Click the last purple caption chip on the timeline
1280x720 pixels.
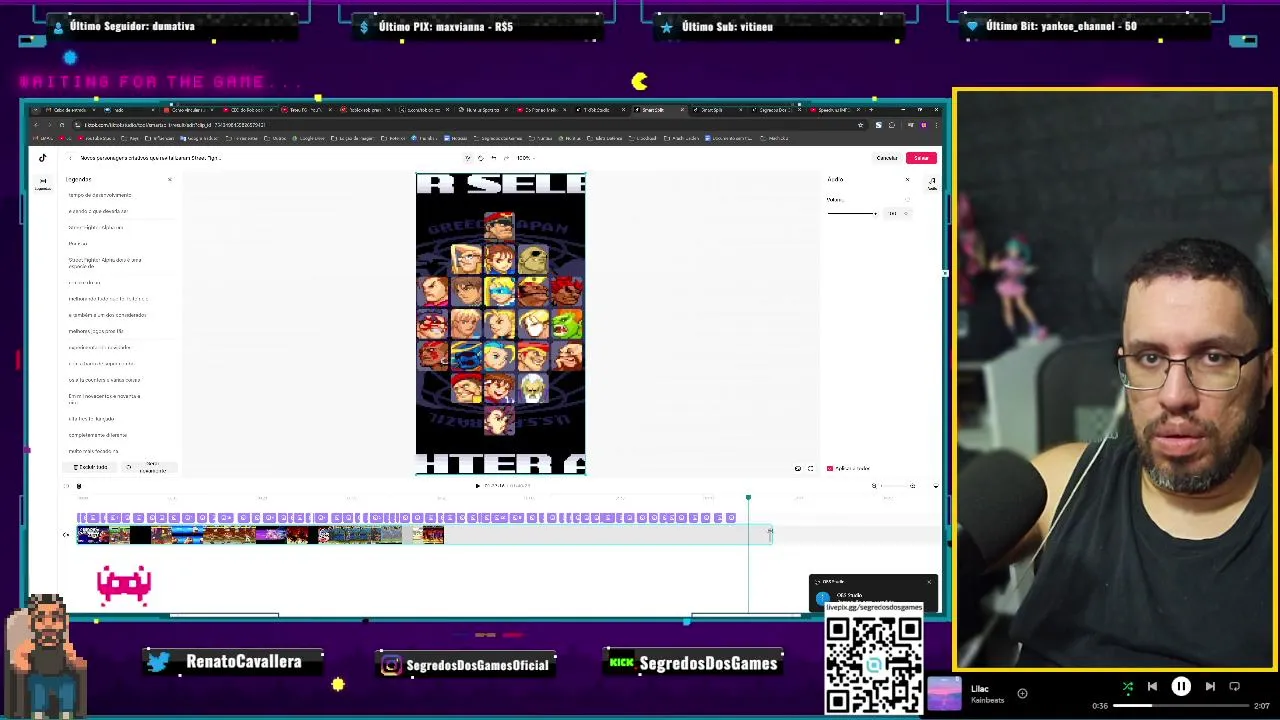[731, 518]
